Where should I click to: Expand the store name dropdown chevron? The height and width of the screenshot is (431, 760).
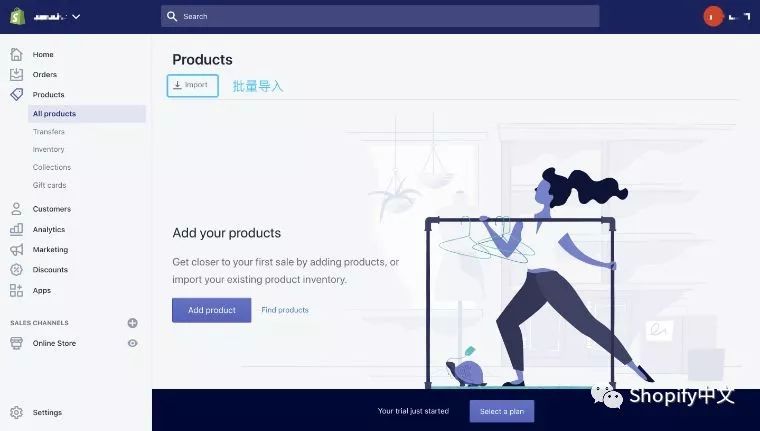[76, 16]
